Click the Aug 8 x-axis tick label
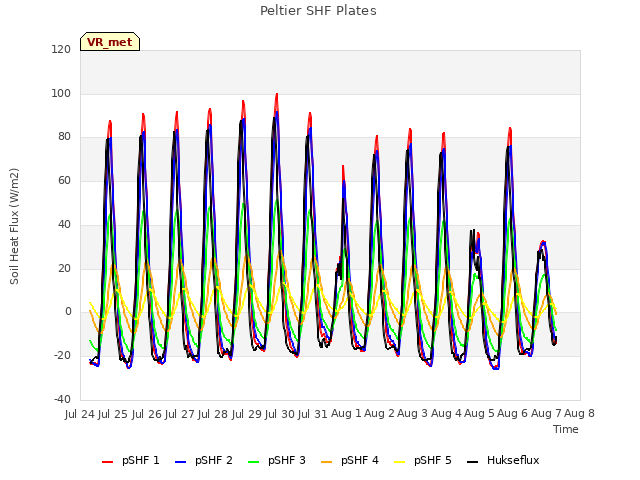Viewport: 640px width, 480px height. [x=580, y=413]
